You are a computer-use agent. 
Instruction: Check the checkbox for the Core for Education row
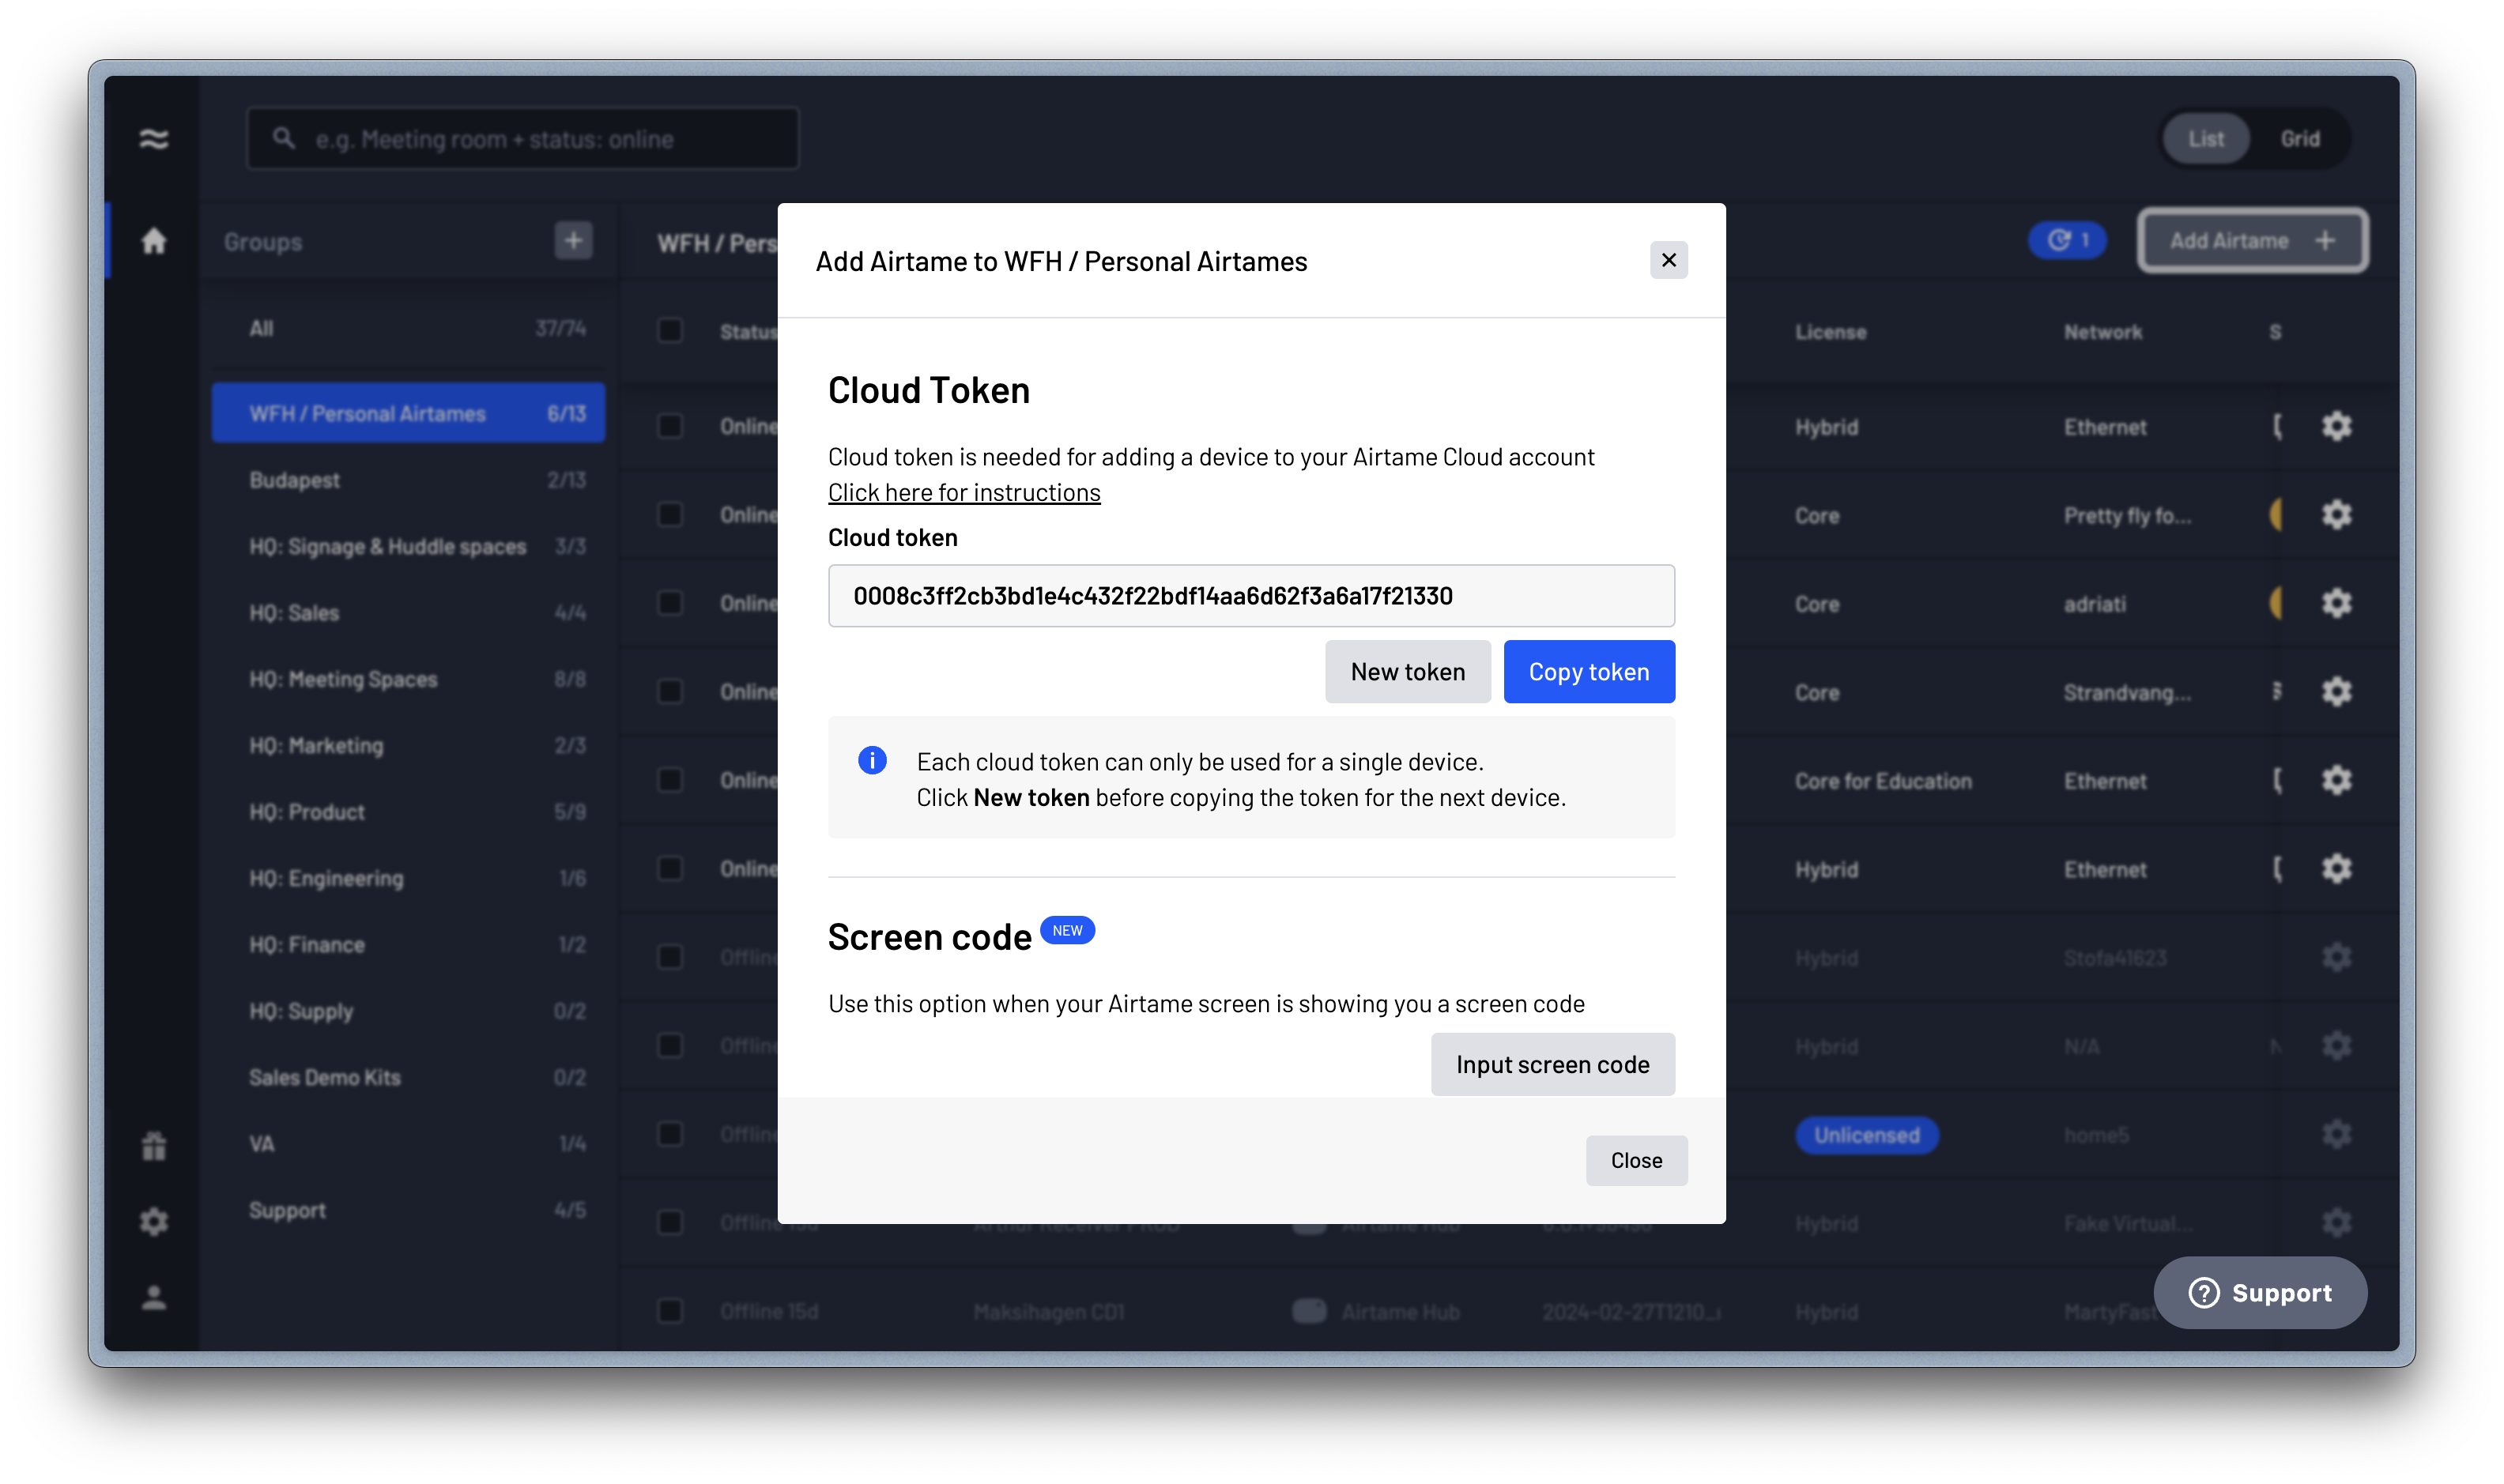(x=670, y=780)
